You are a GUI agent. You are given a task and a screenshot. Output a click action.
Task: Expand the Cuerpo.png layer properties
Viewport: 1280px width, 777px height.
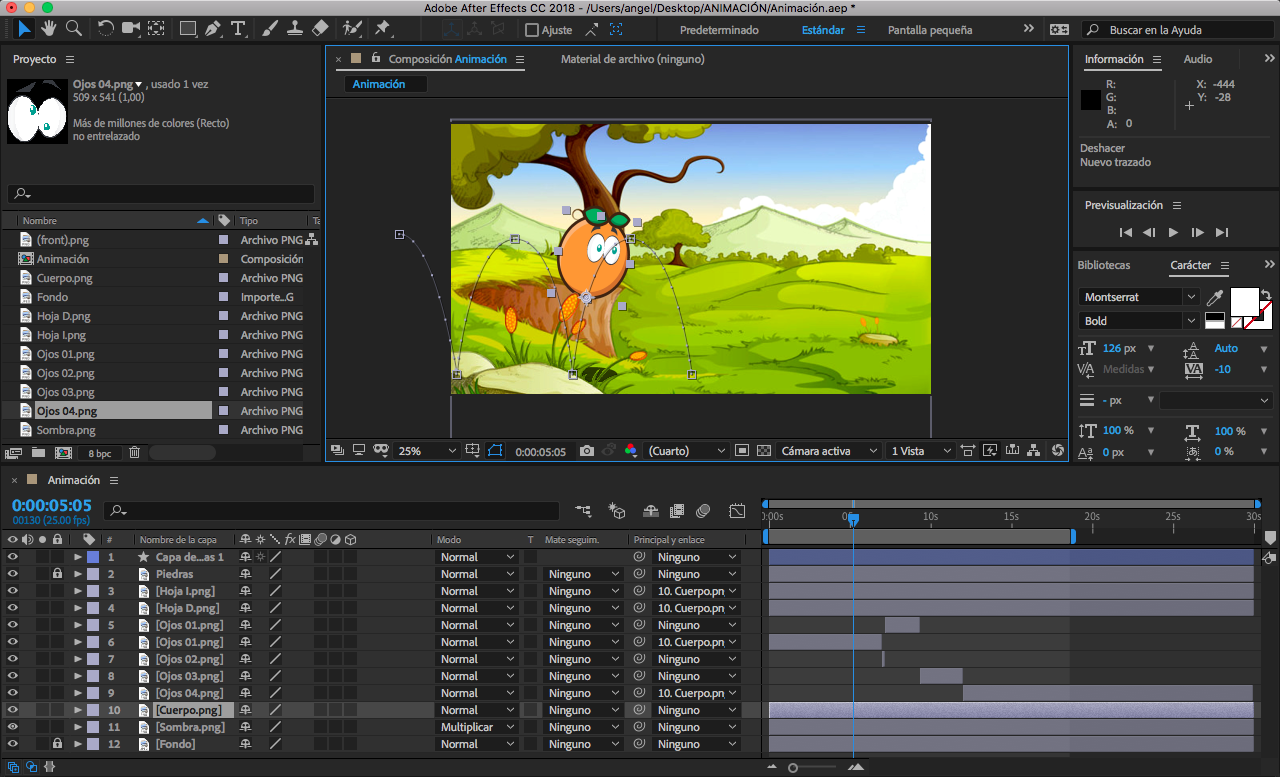coord(78,710)
